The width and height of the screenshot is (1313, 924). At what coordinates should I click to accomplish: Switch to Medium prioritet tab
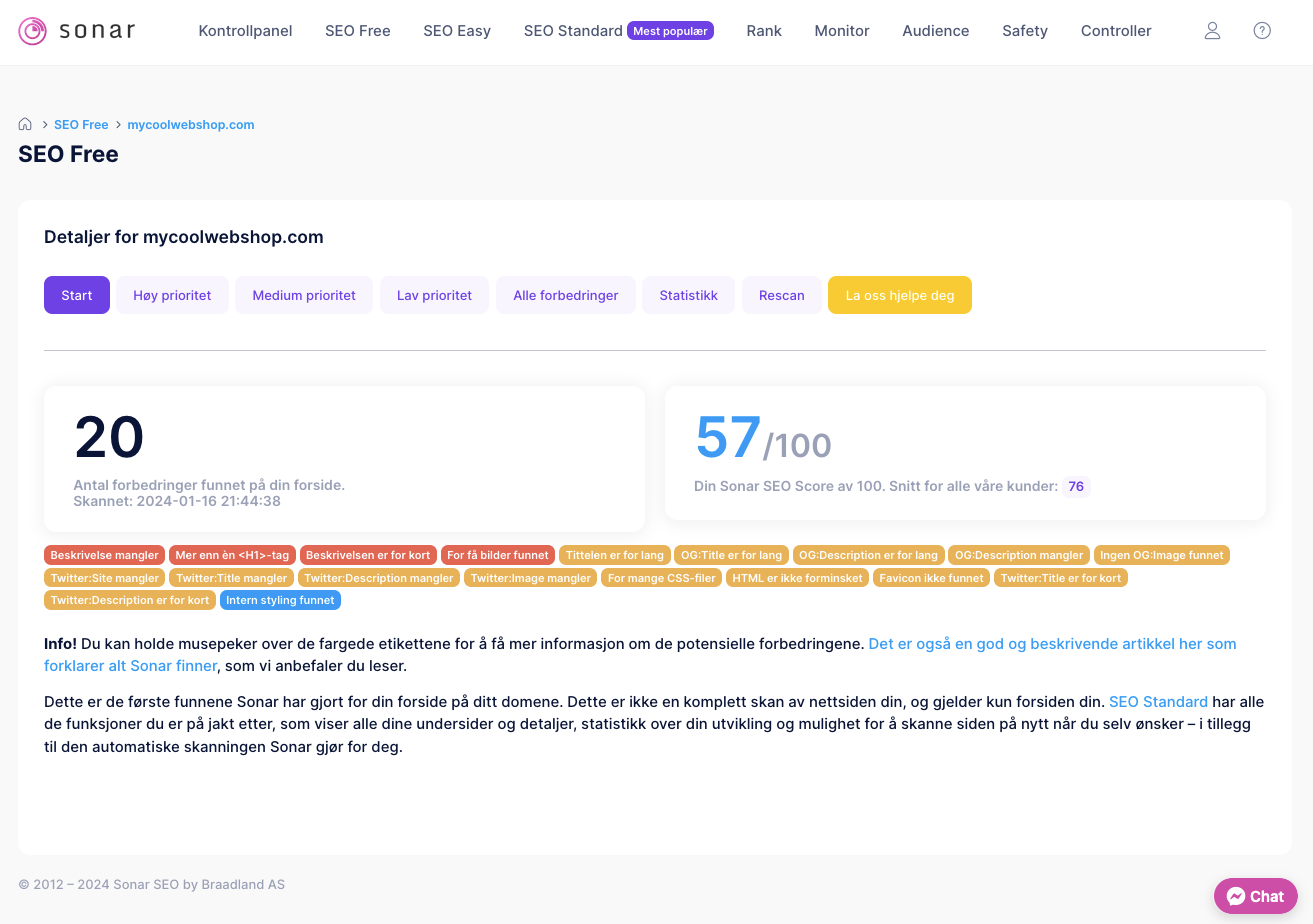coord(304,295)
